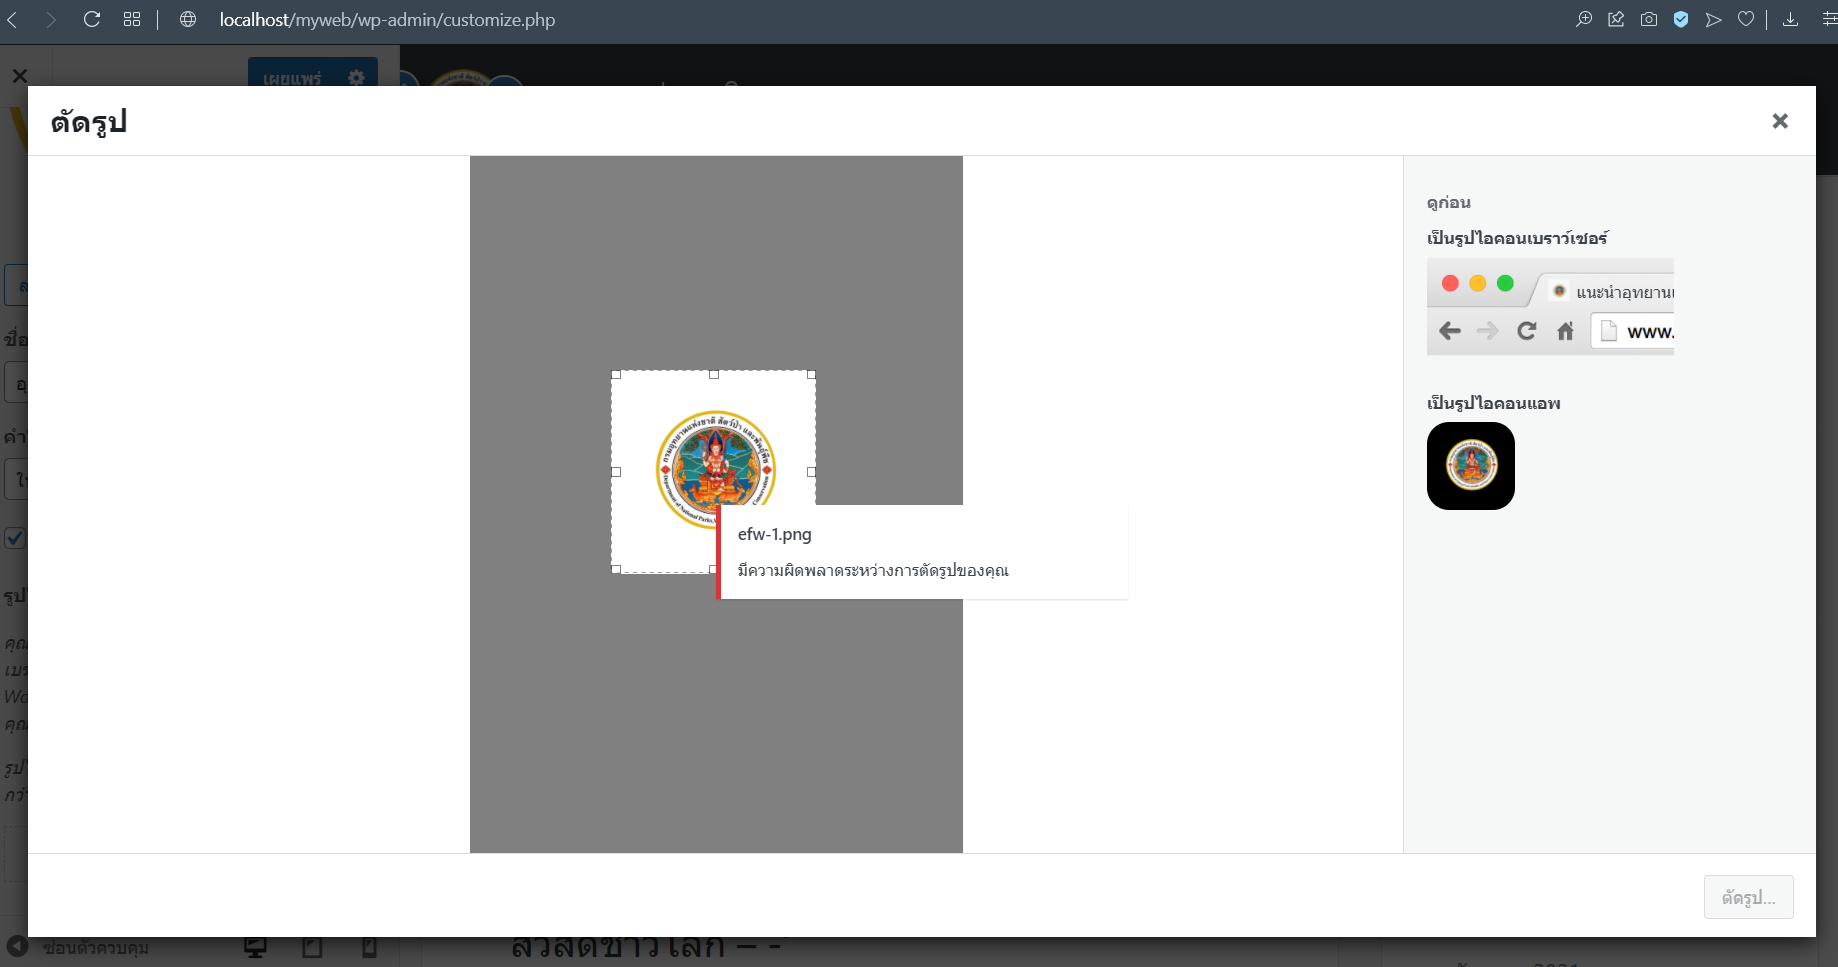Open browser downloads icon
Viewport: 1838px width, 967px height.
(1791, 20)
